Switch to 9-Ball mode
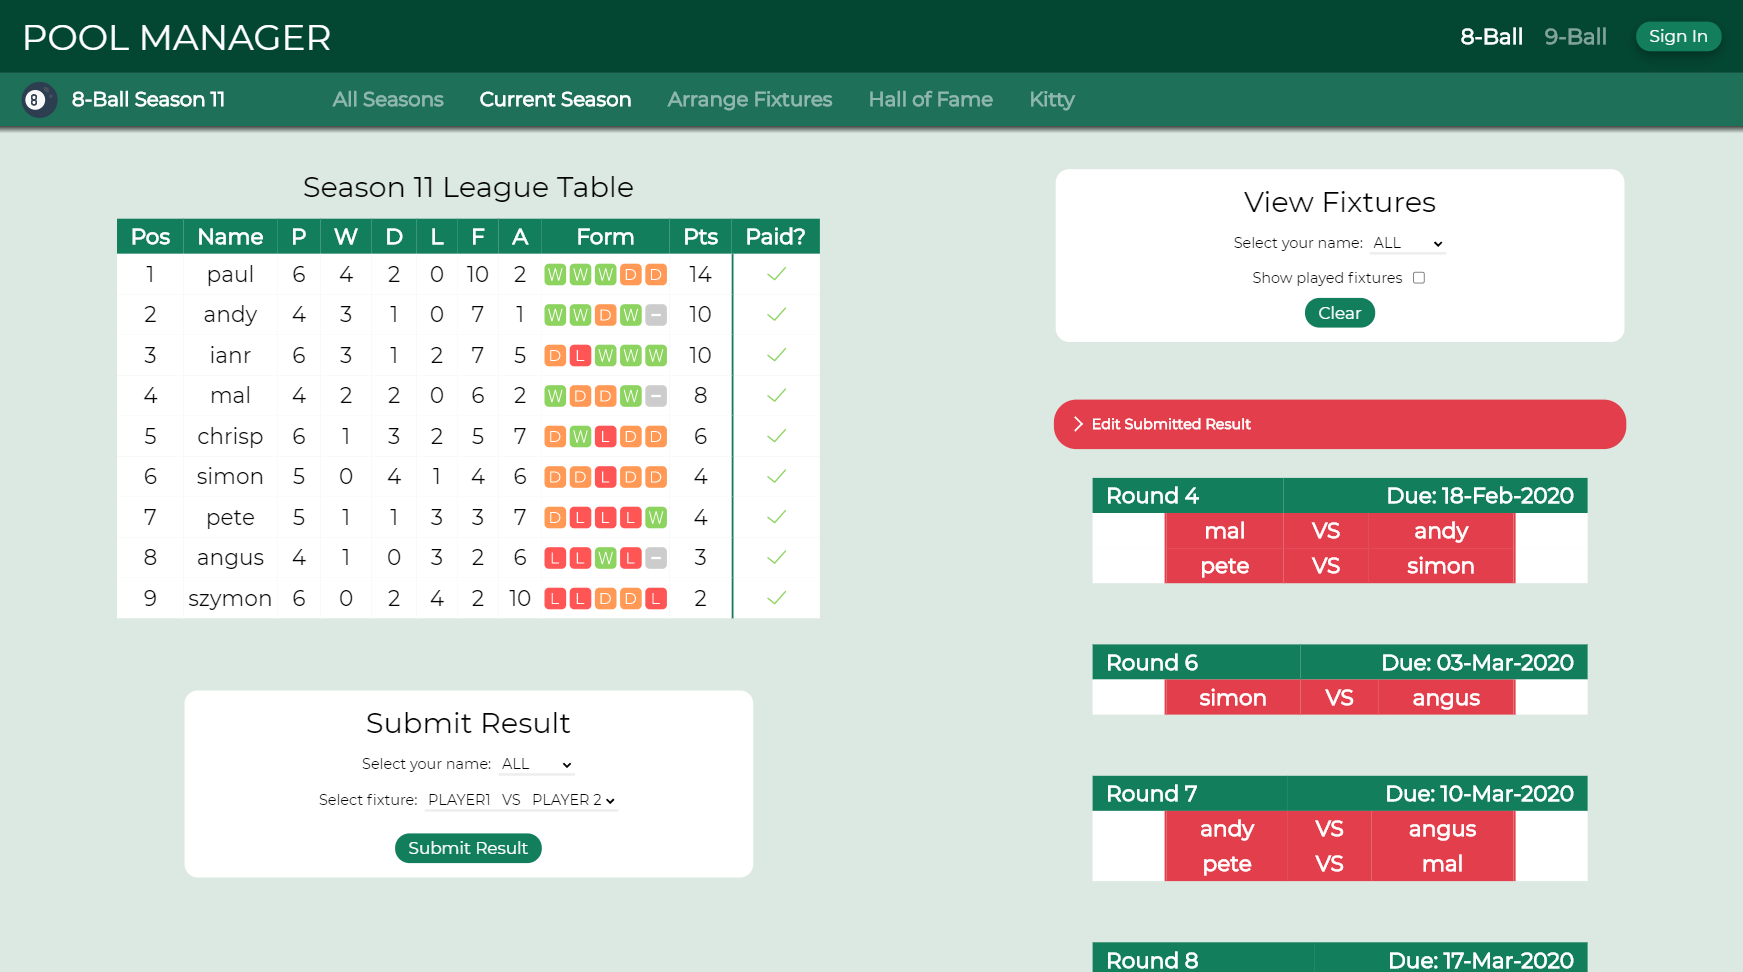The image size is (1743, 972). 1575,37
